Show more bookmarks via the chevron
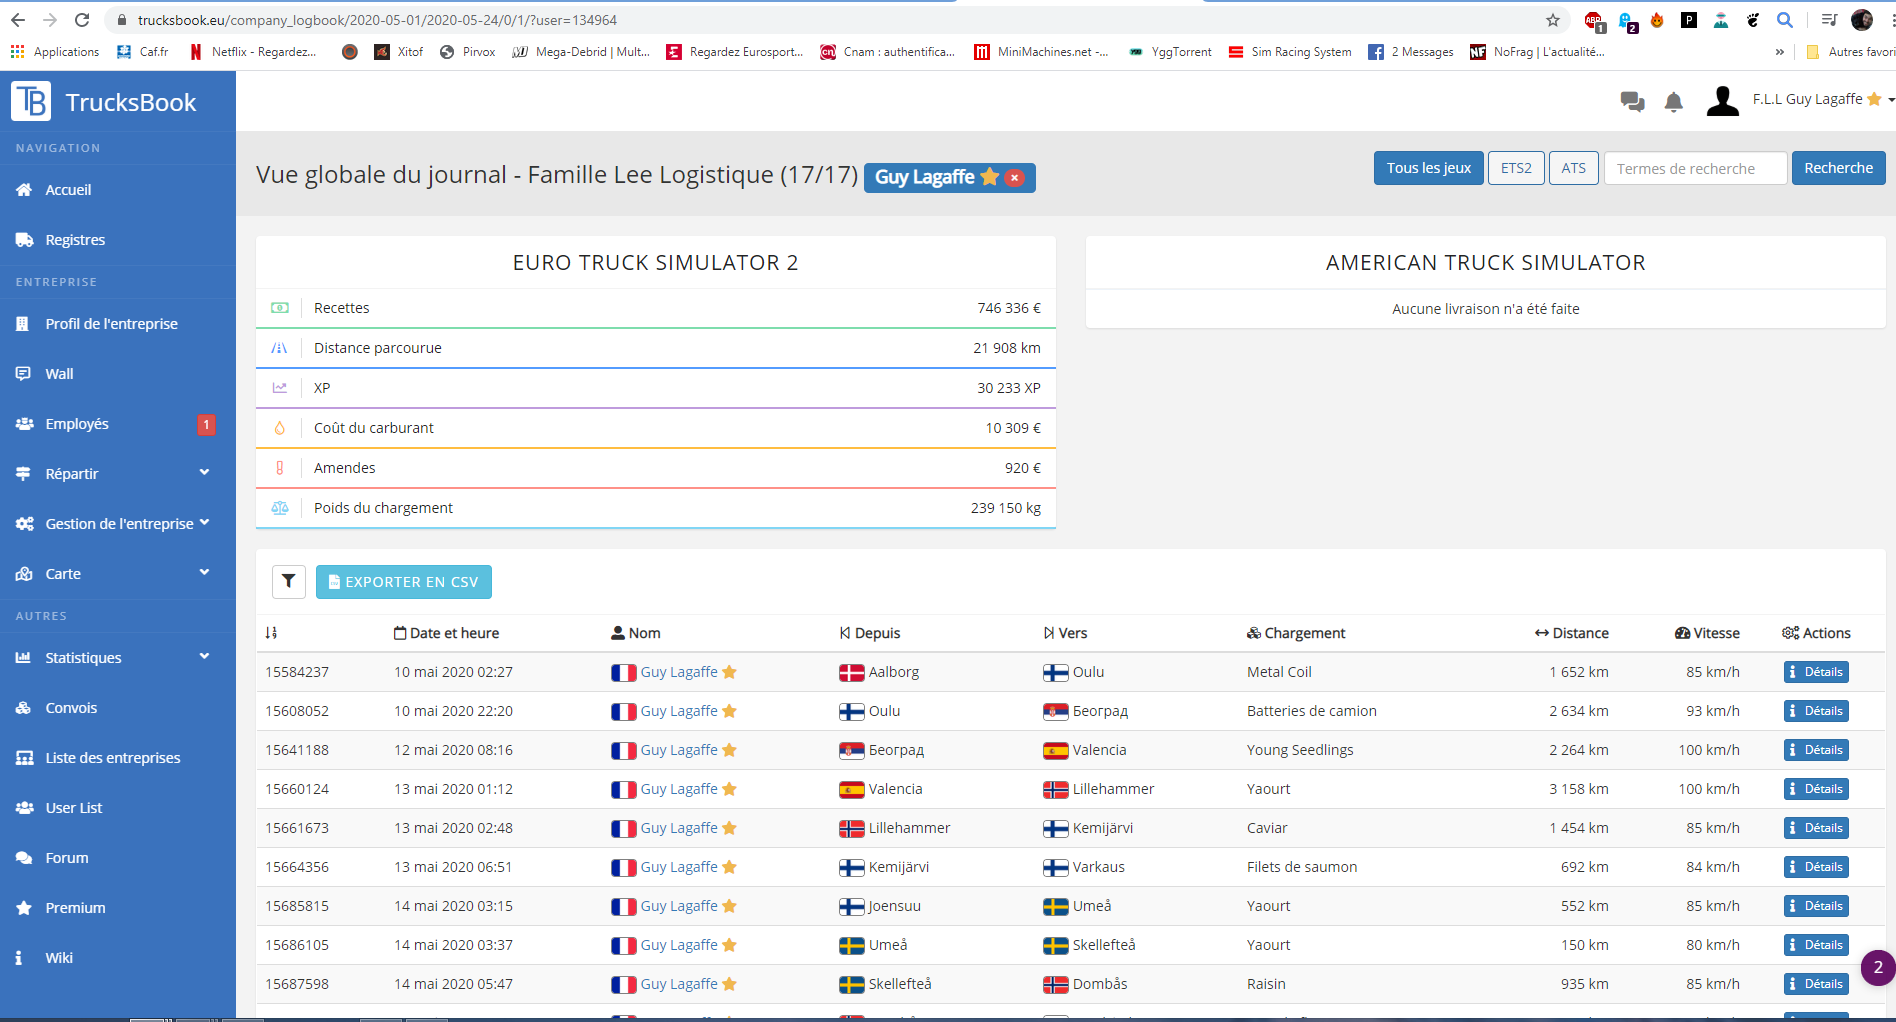Screen dimensions: 1896x1022 coord(1780,52)
